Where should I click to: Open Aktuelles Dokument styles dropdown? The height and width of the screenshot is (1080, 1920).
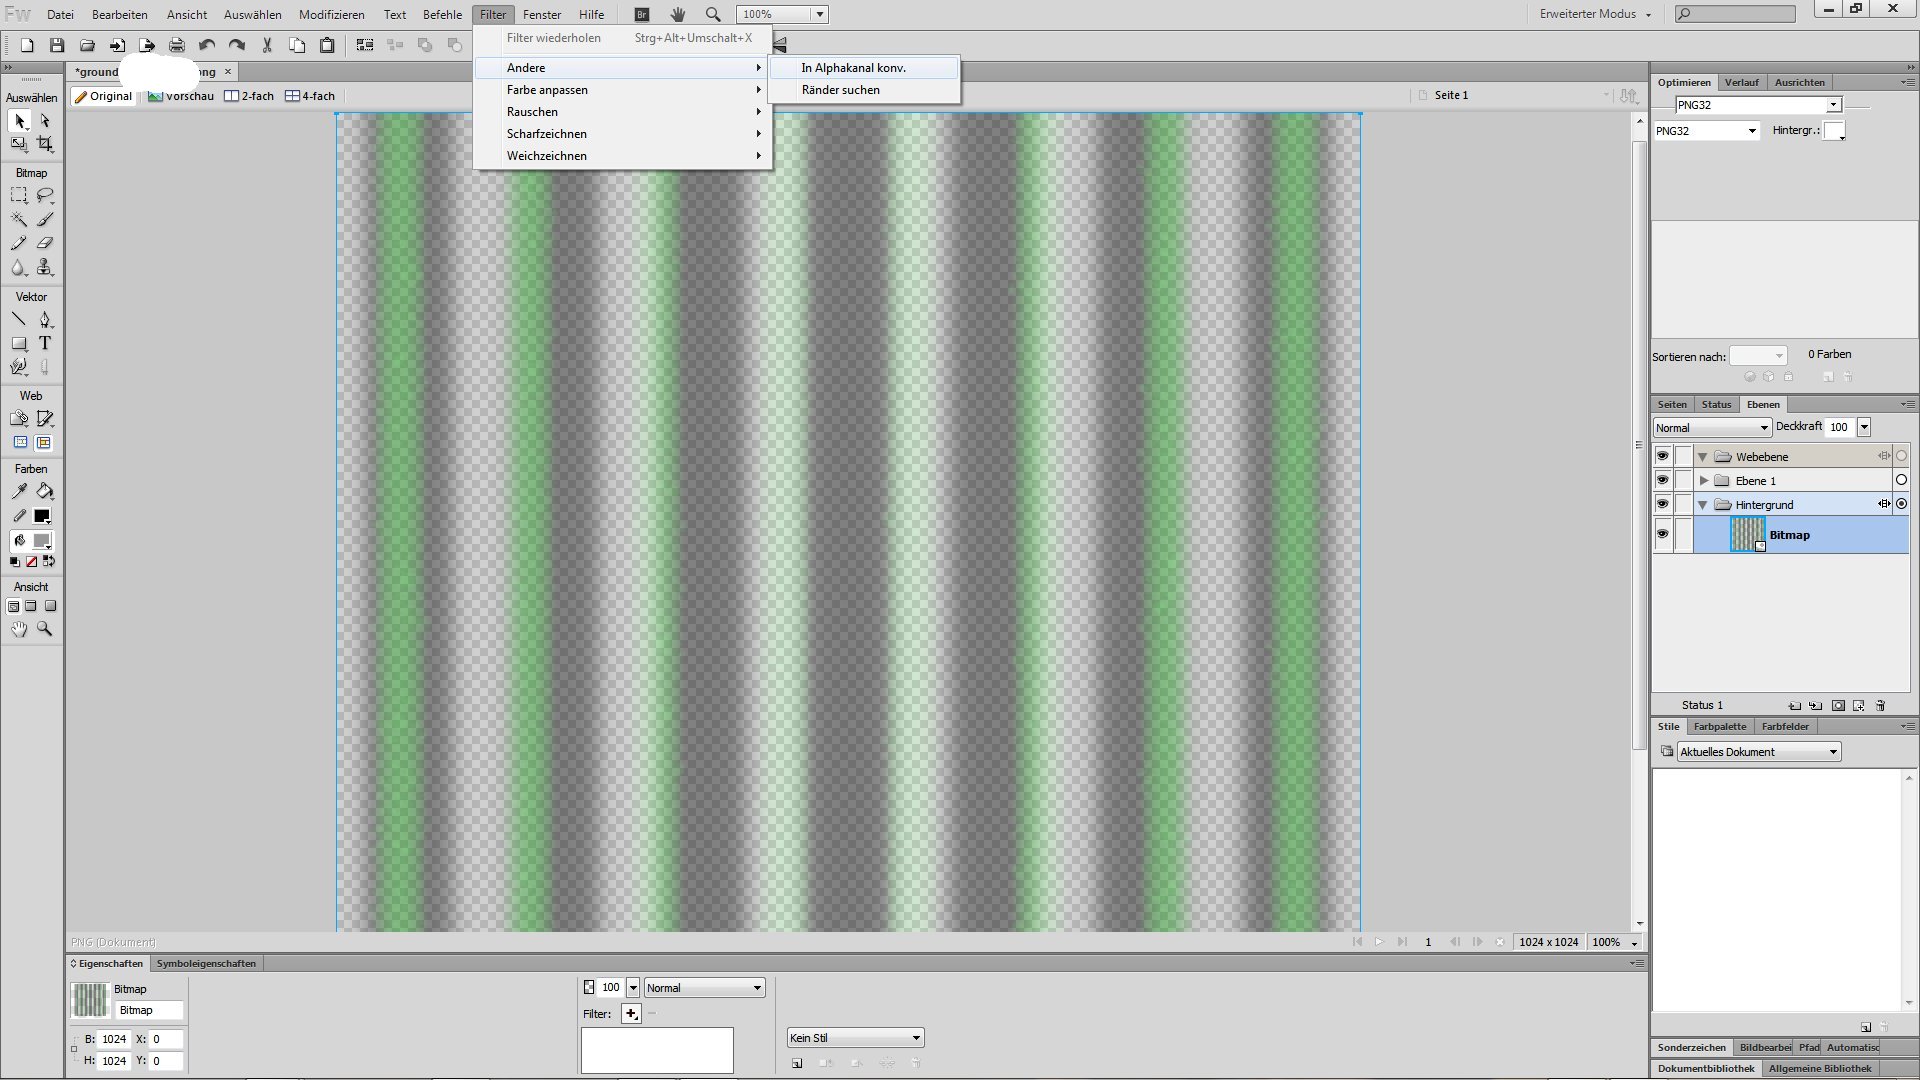[x=1759, y=751]
